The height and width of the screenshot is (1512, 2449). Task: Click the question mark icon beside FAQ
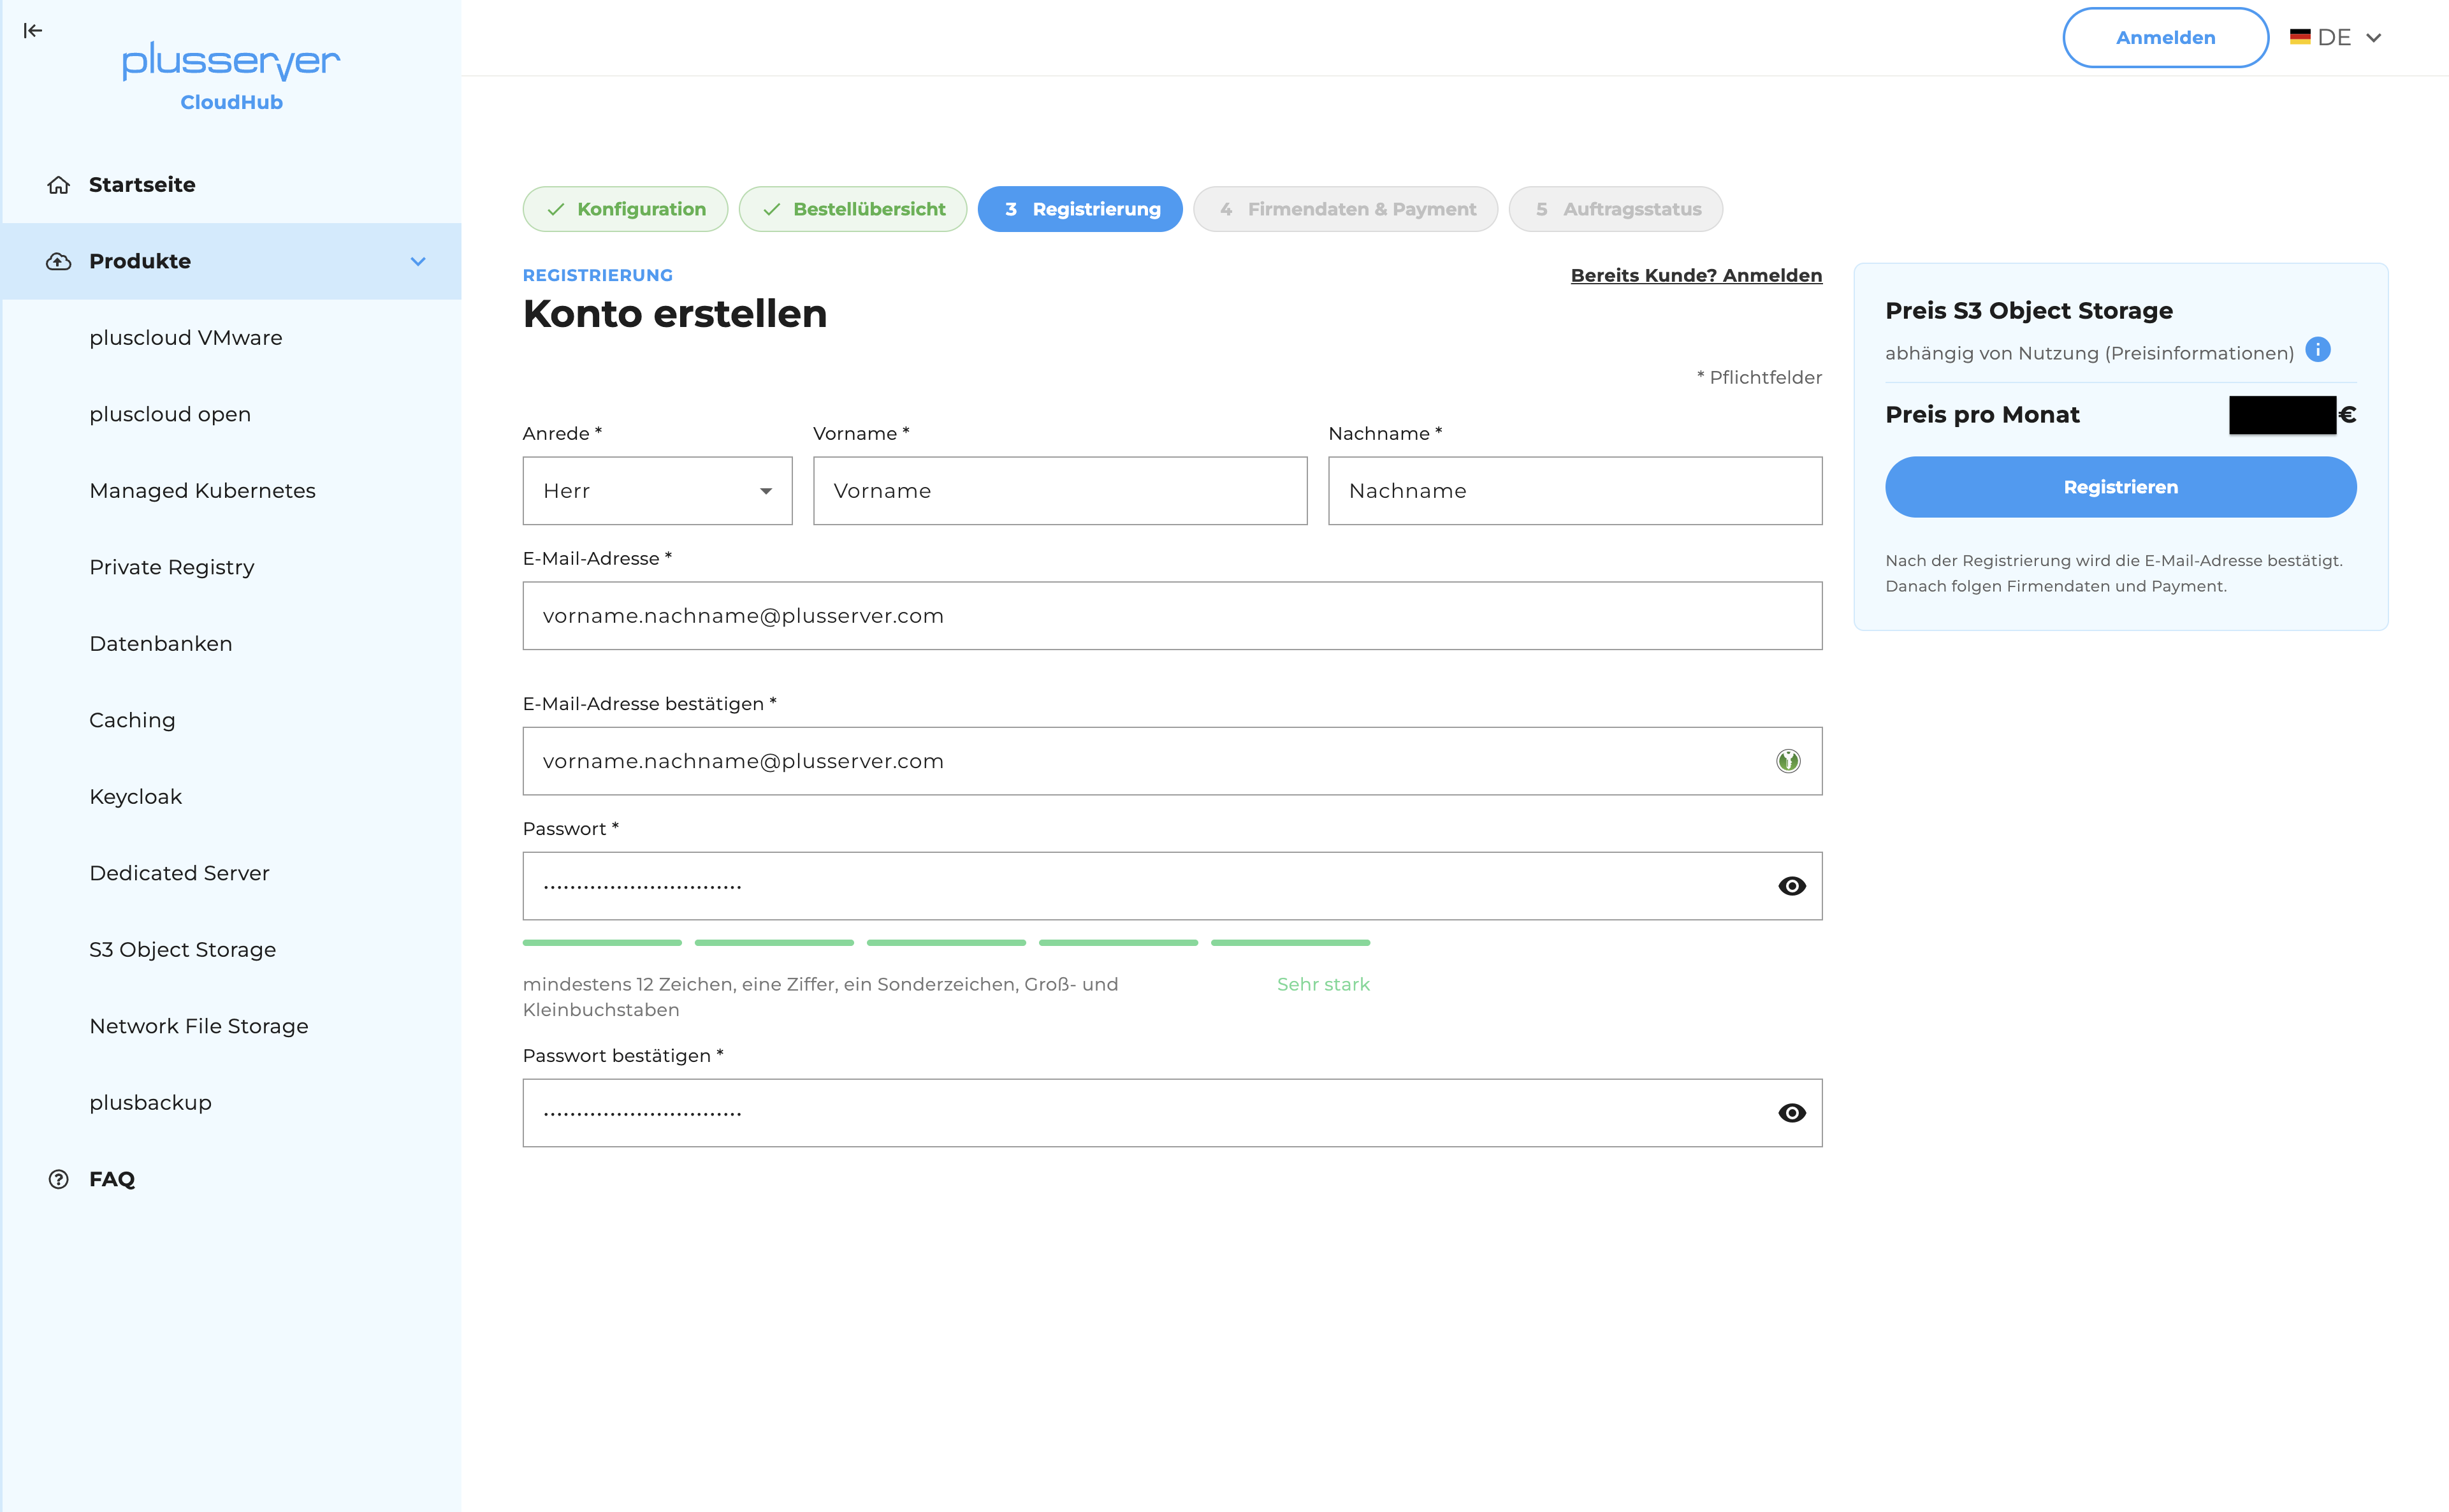[59, 1179]
